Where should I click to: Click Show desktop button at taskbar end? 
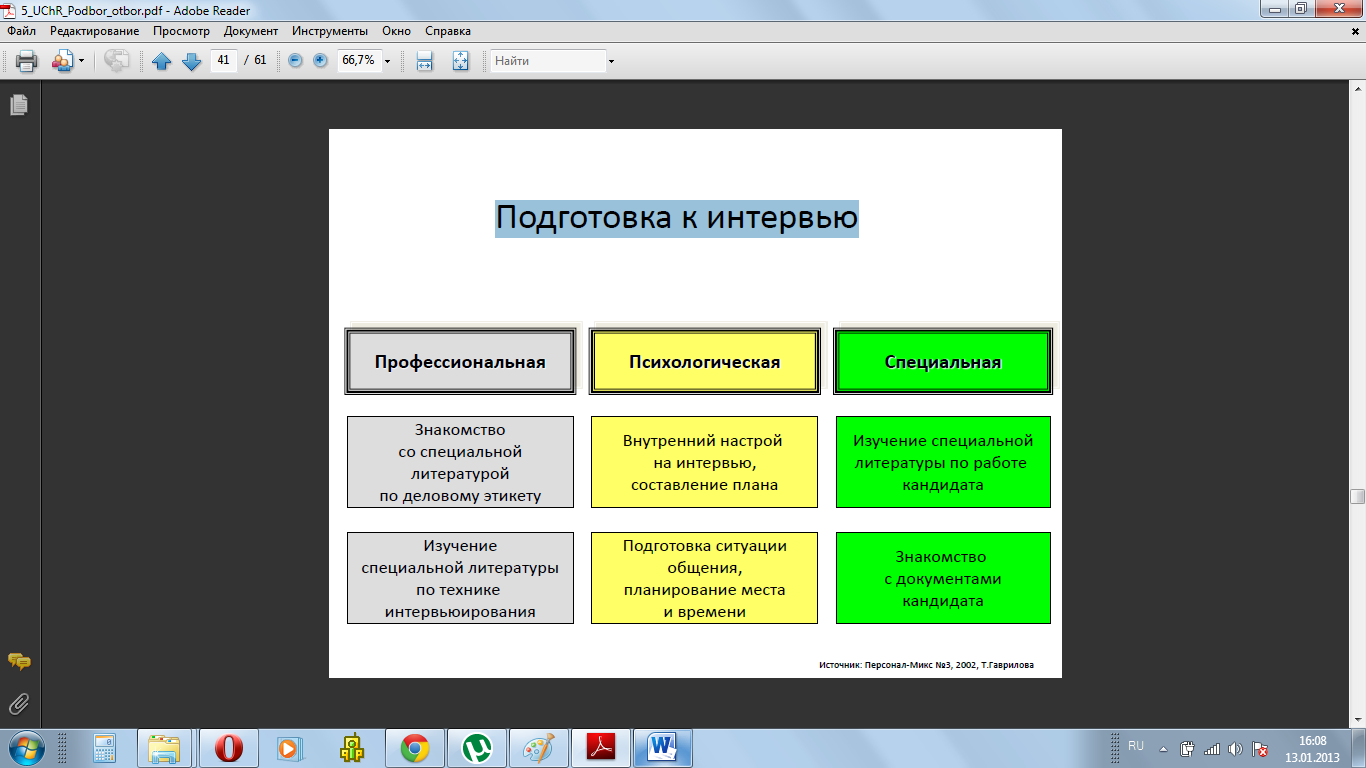1358,748
